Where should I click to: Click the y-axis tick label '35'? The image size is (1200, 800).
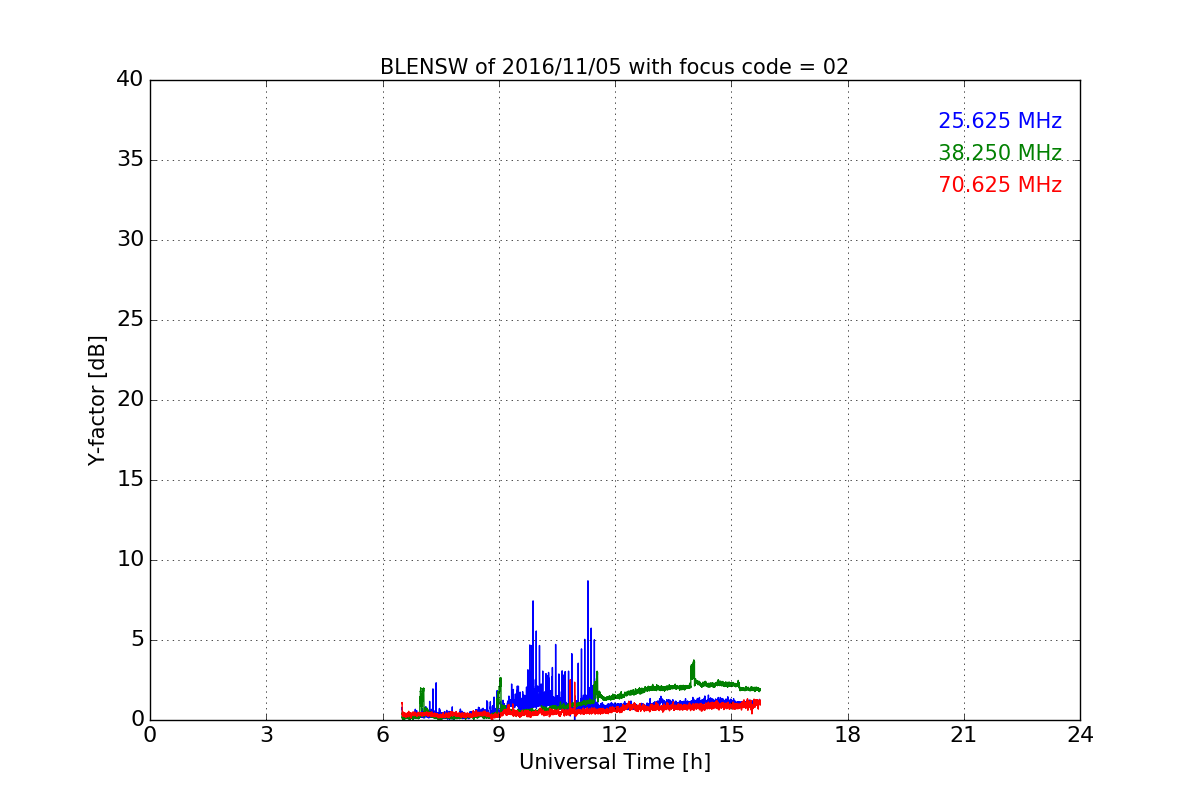(130, 159)
